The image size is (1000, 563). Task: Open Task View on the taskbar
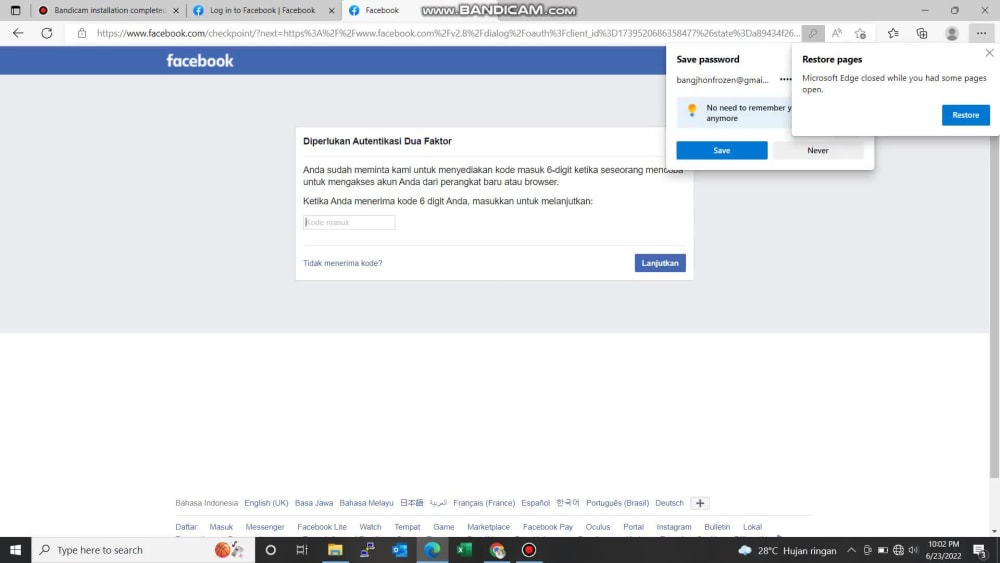(x=302, y=550)
